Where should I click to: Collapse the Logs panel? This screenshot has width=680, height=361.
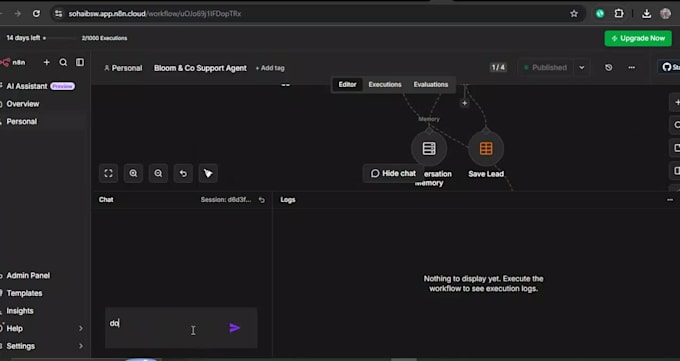pyautogui.click(x=670, y=200)
